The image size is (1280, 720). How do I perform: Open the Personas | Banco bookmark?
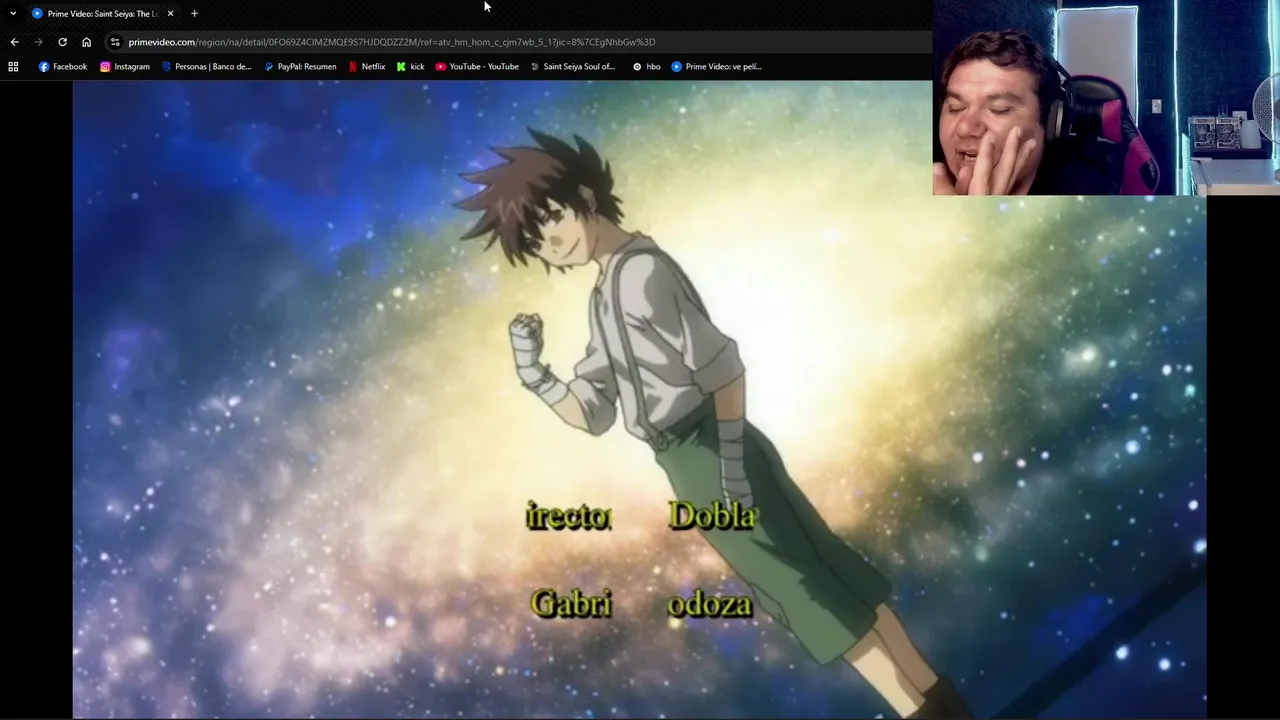[x=207, y=67]
